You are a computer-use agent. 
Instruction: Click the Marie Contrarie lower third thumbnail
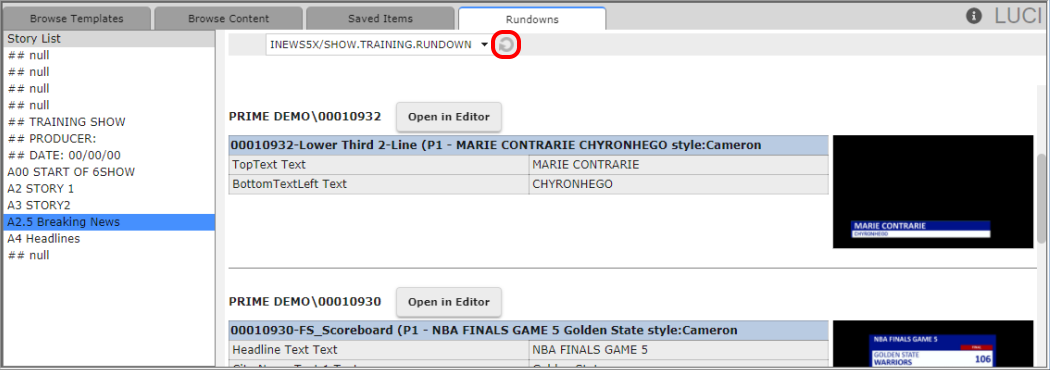click(x=933, y=192)
